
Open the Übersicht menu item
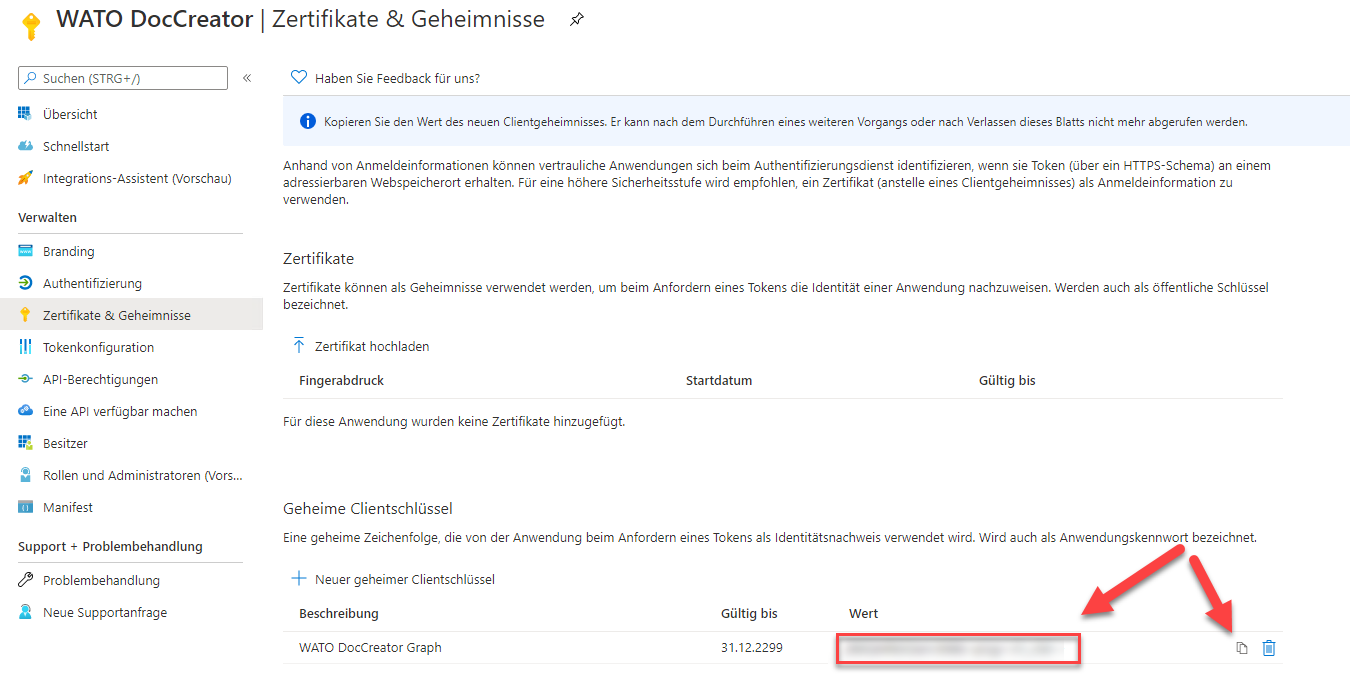pyautogui.click(x=70, y=114)
